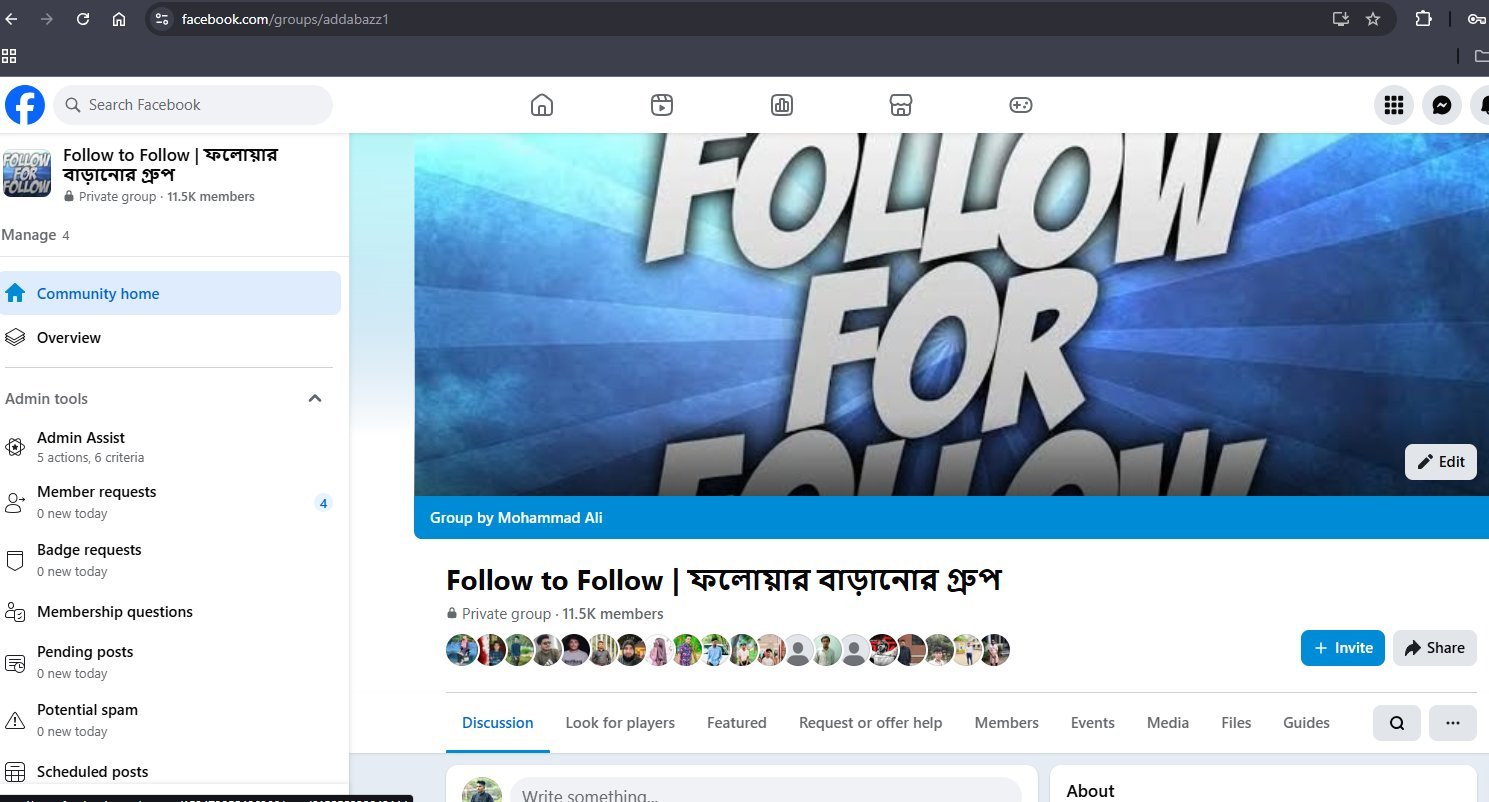Select the Media tab
This screenshot has width=1489, height=802.
click(1168, 723)
